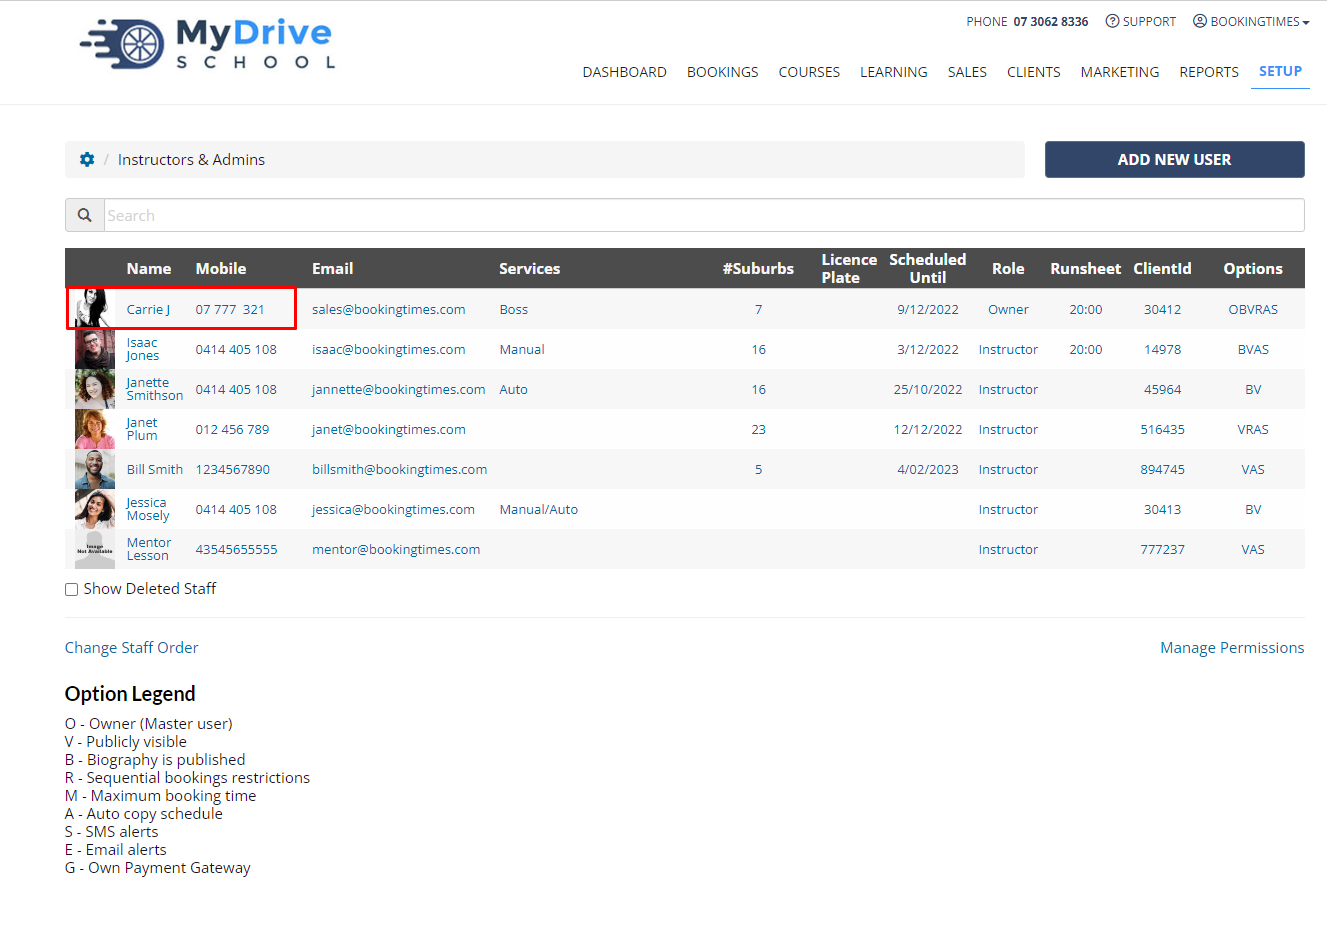Click the VRAS options for Janet Plum

click(x=1253, y=429)
